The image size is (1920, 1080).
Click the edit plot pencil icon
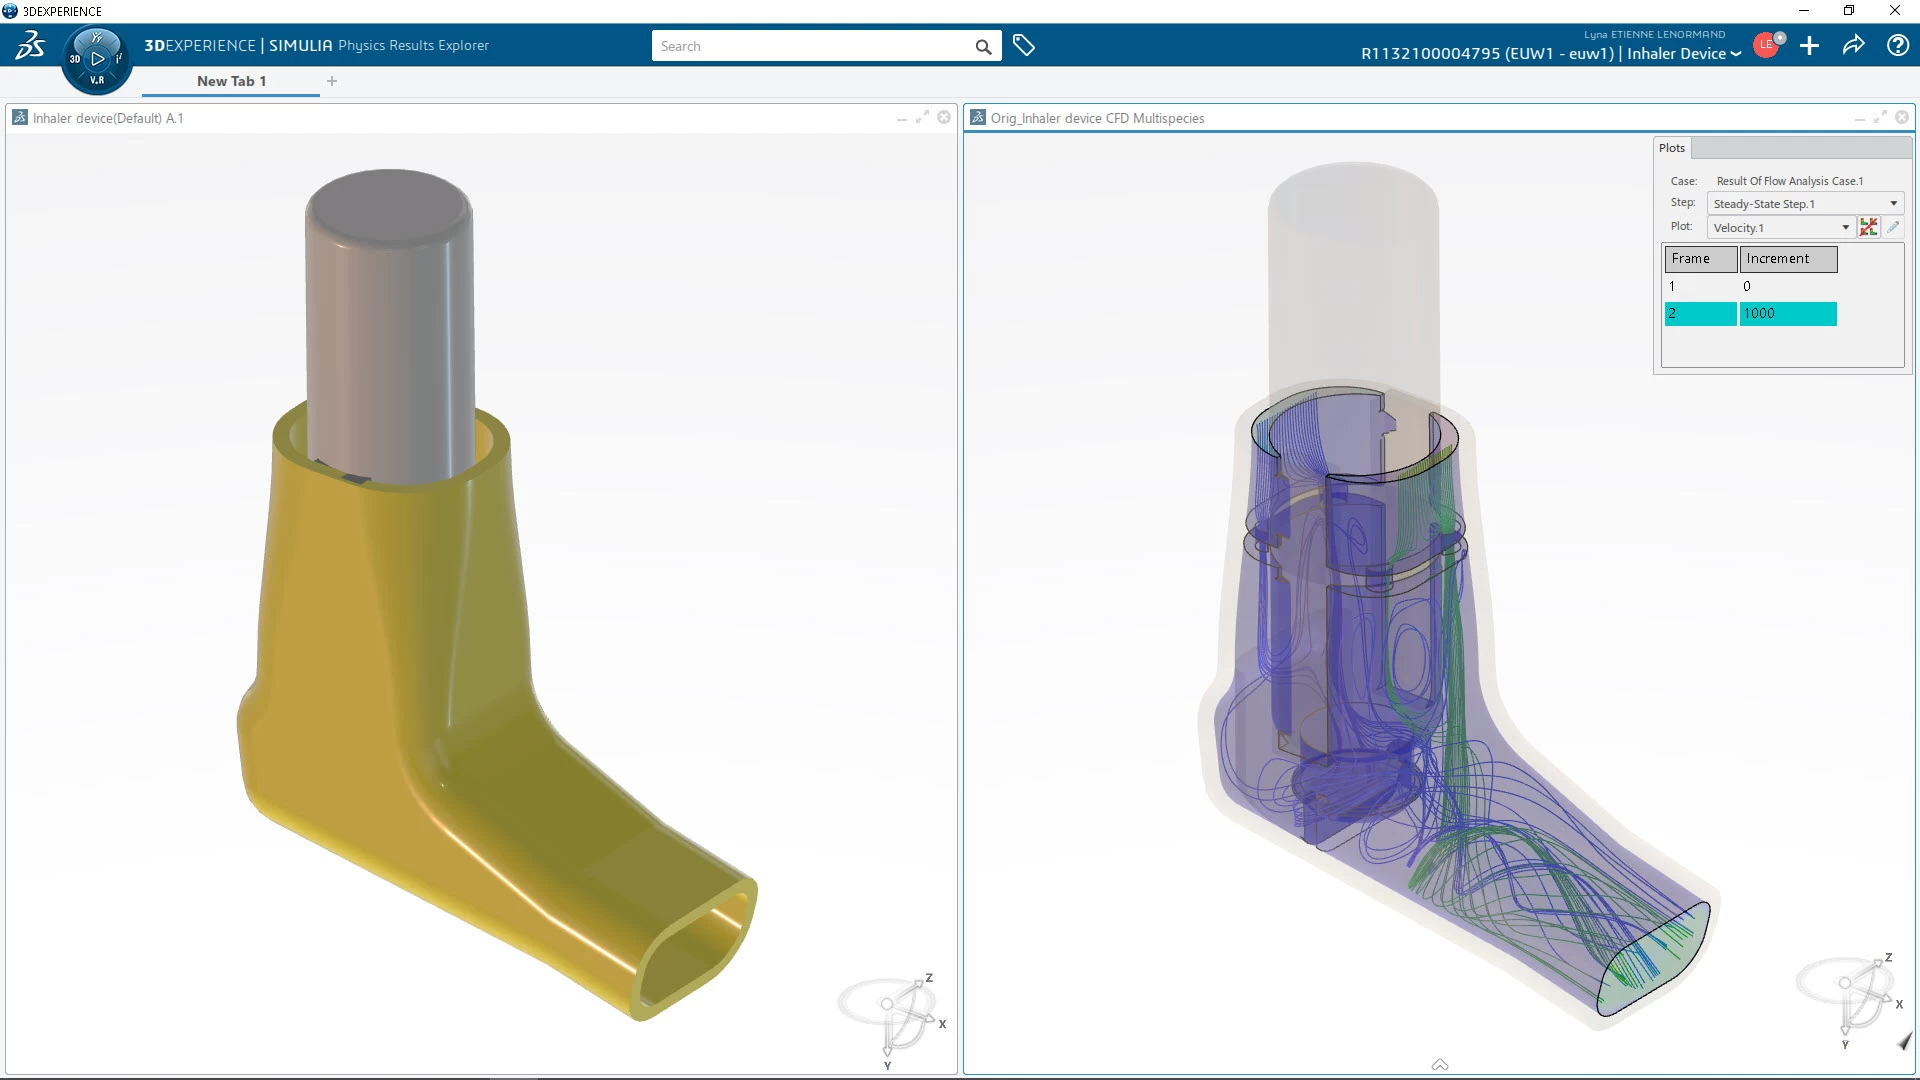pyautogui.click(x=1893, y=228)
